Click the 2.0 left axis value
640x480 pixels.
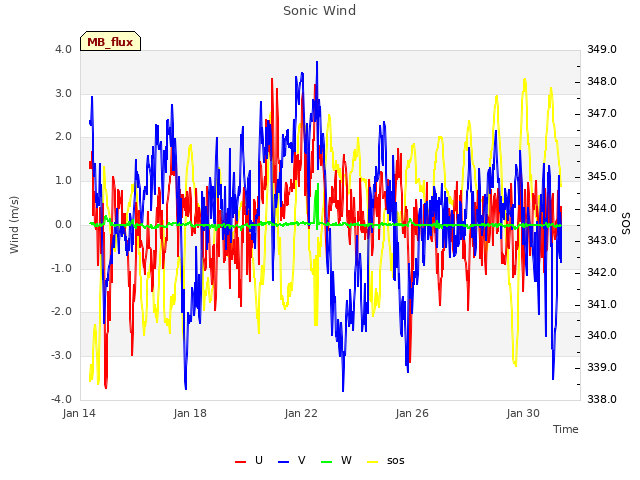pos(64,137)
